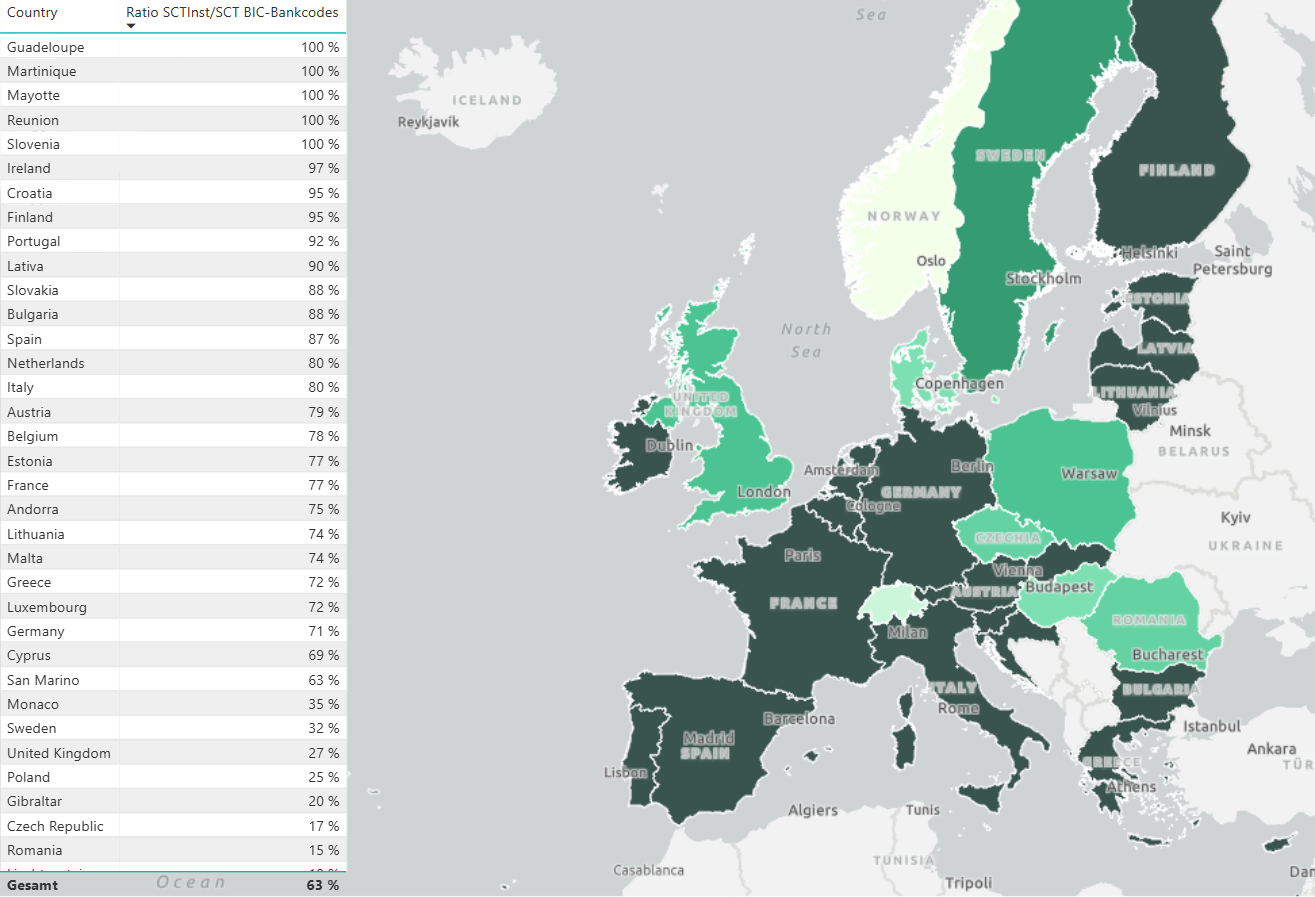Open the sort dropdown on Ratio column header
This screenshot has height=897, width=1315.
131,25
